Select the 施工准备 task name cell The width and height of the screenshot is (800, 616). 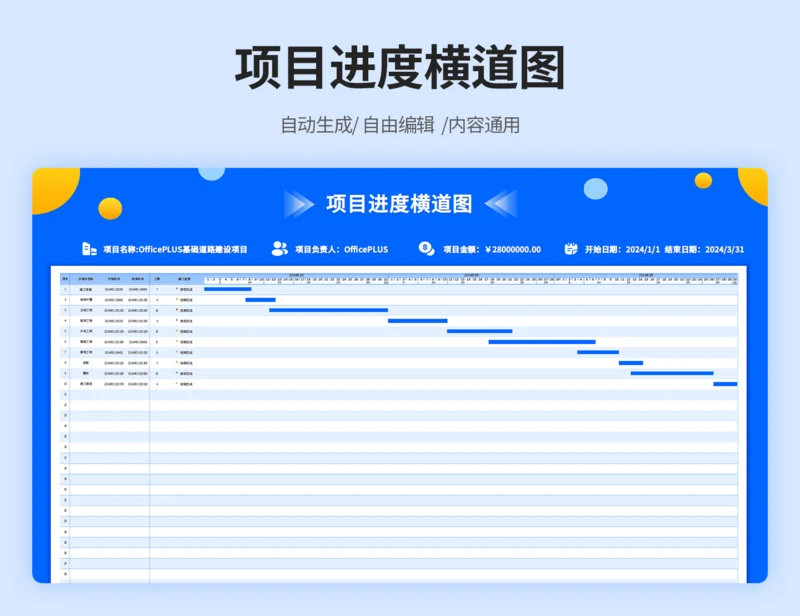pos(86,289)
